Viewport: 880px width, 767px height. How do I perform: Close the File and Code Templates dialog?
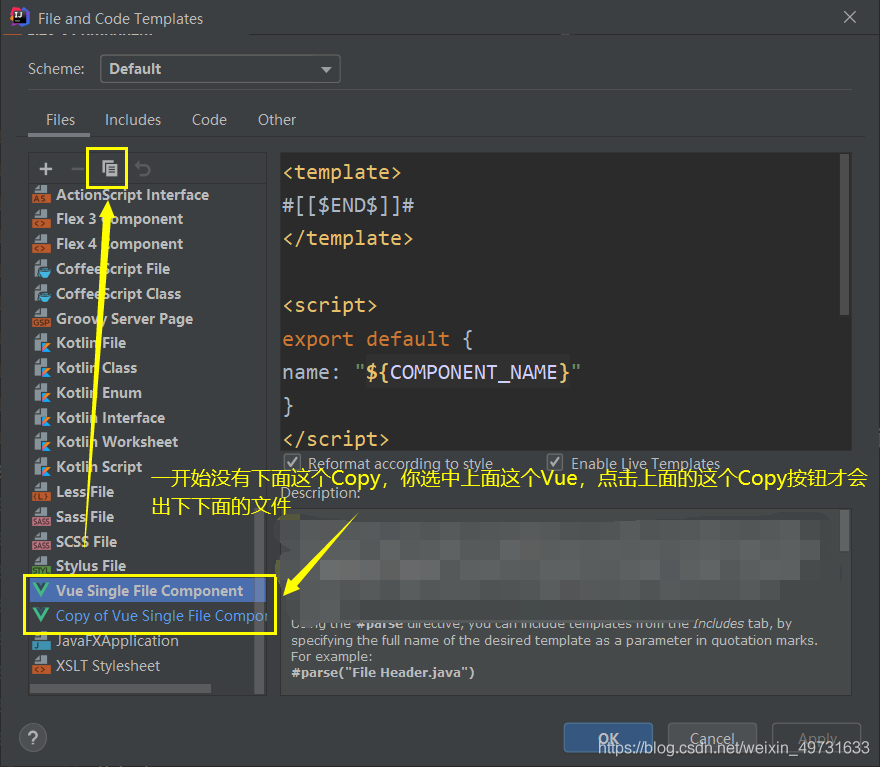(x=850, y=18)
